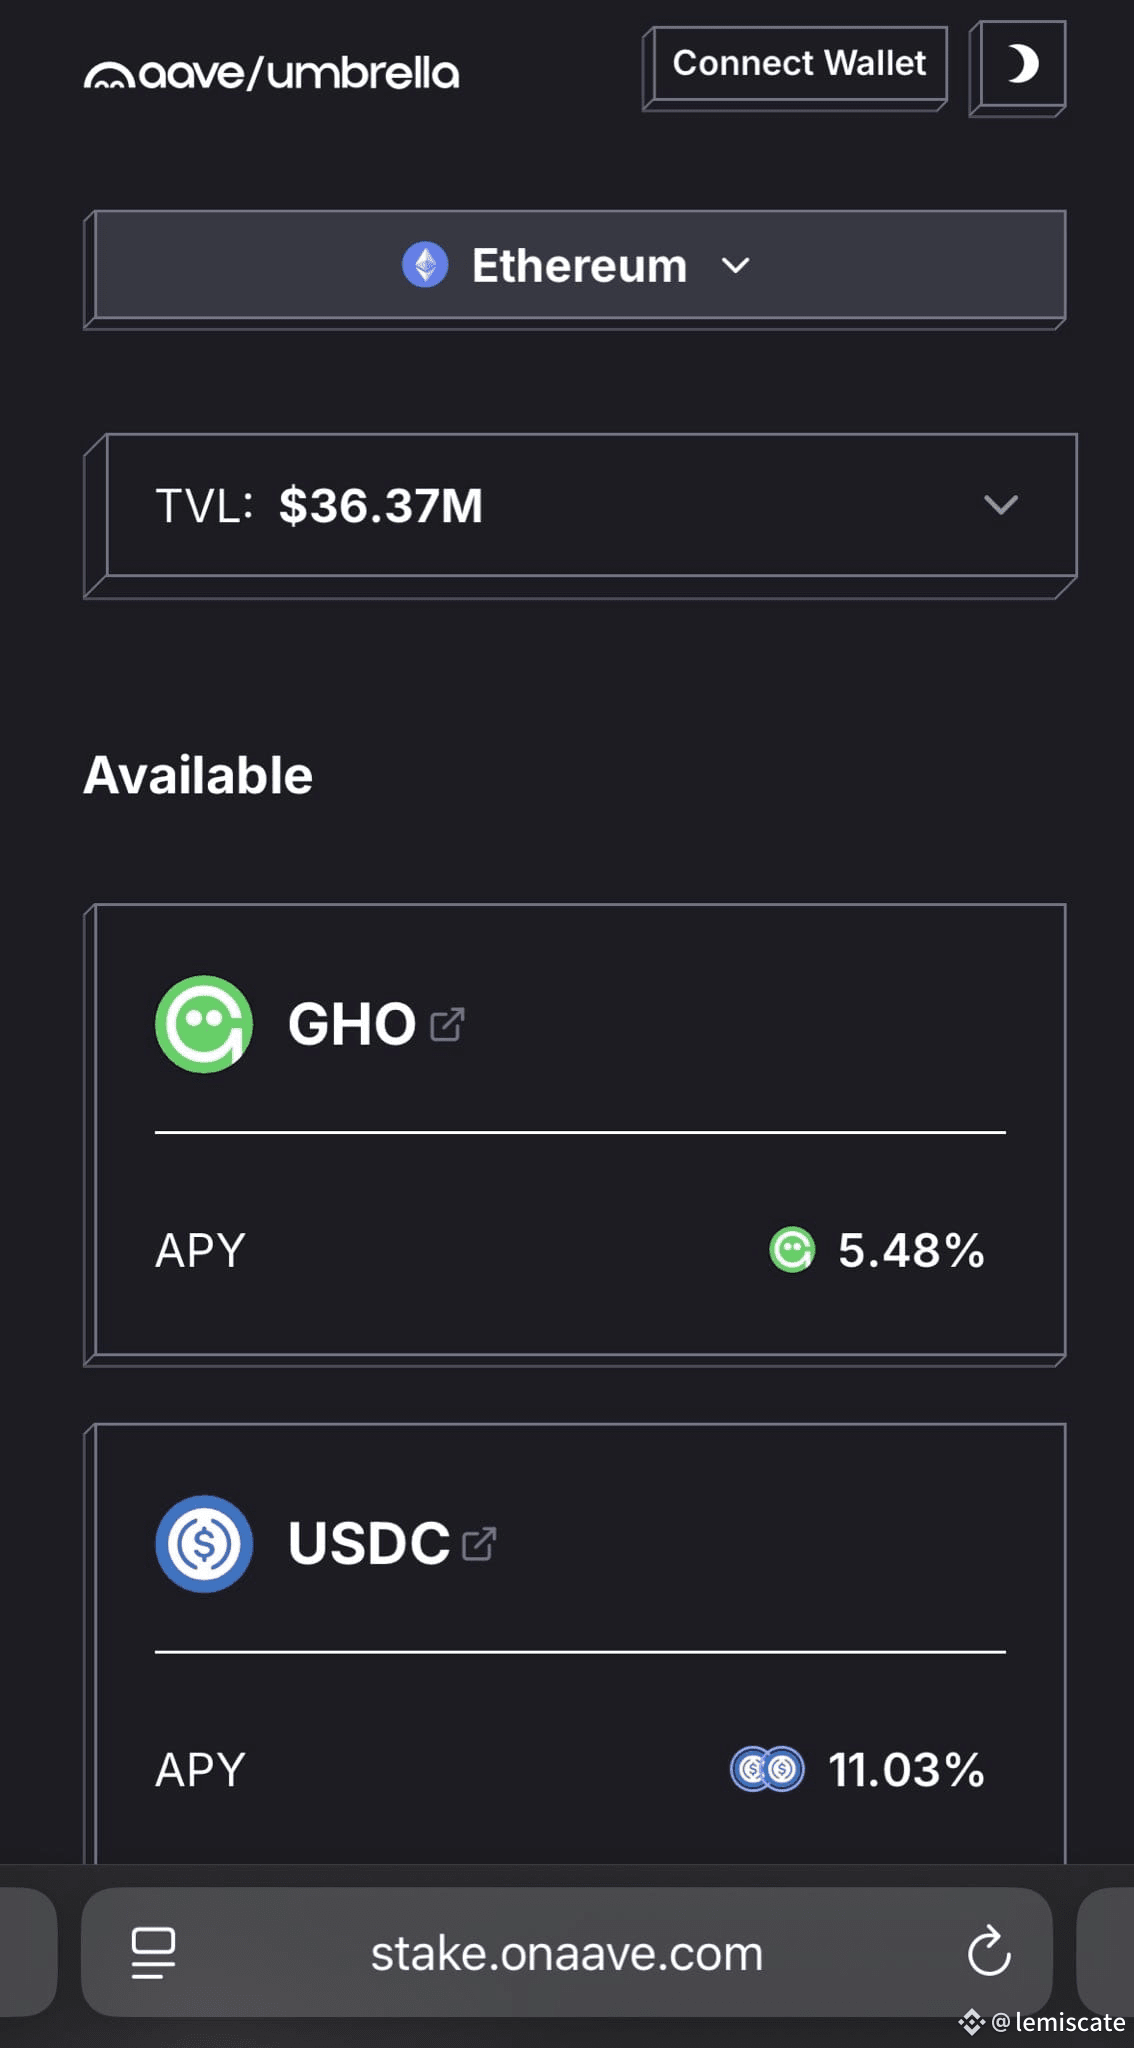Open the aave/umbrella logo homepage
The image size is (1134, 2048).
pyautogui.click(x=271, y=73)
